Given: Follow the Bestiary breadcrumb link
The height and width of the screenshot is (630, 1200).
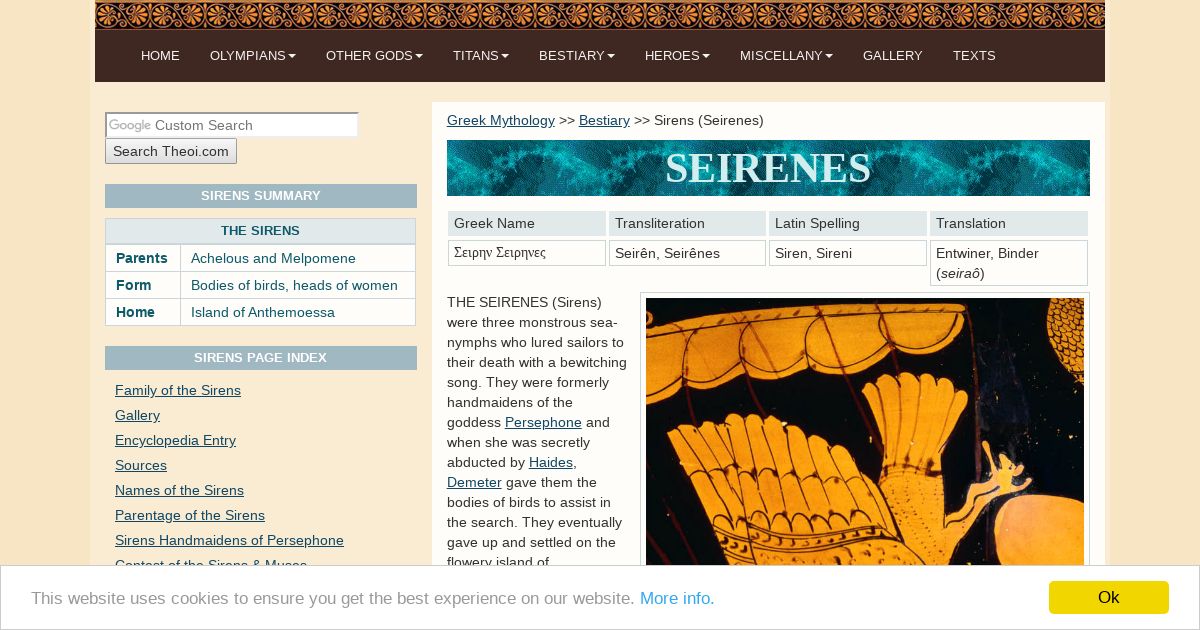Looking at the screenshot, I should [x=604, y=120].
